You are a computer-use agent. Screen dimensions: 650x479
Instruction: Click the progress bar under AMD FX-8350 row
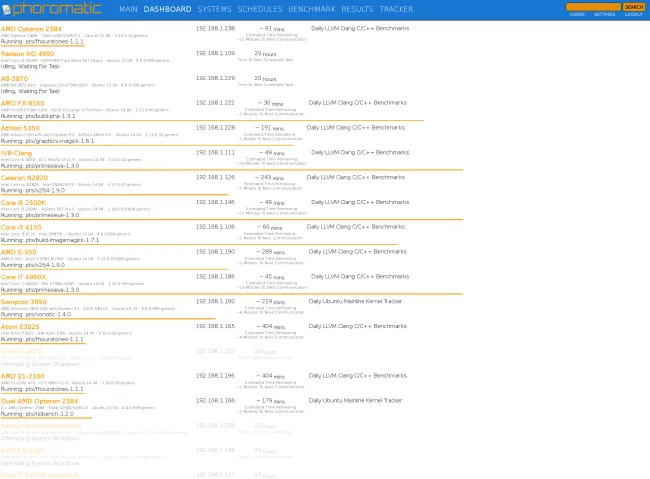click(212, 120)
